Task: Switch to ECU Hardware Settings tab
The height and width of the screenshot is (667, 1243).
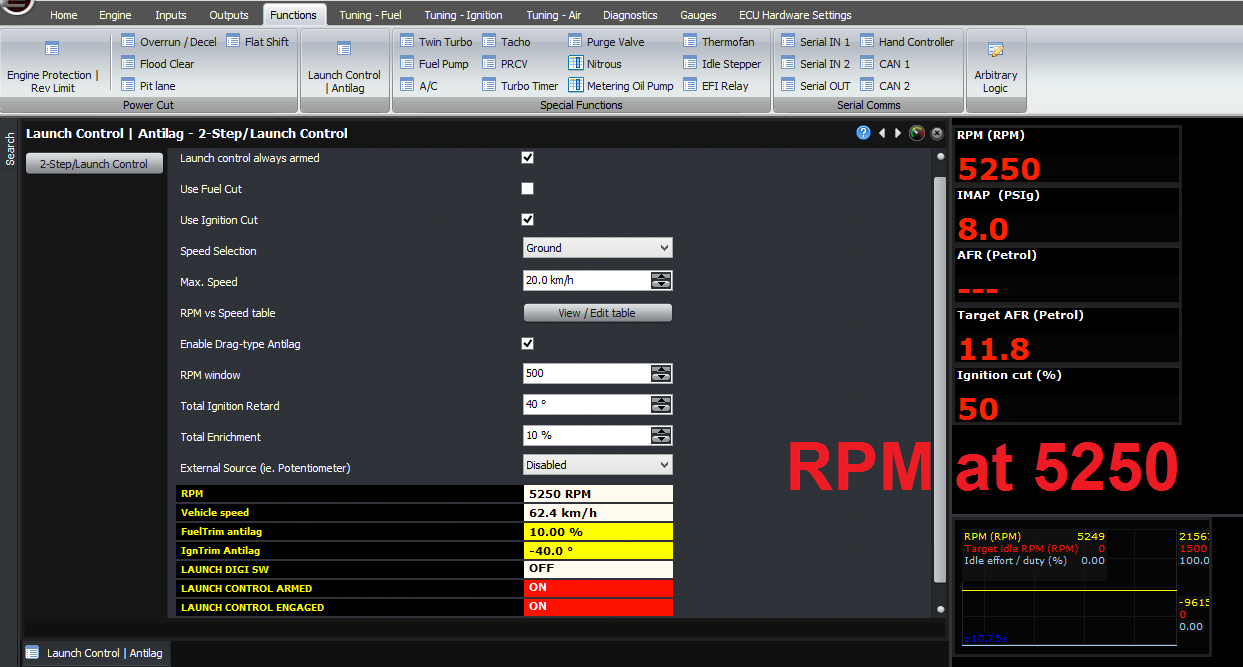Action: 795,15
